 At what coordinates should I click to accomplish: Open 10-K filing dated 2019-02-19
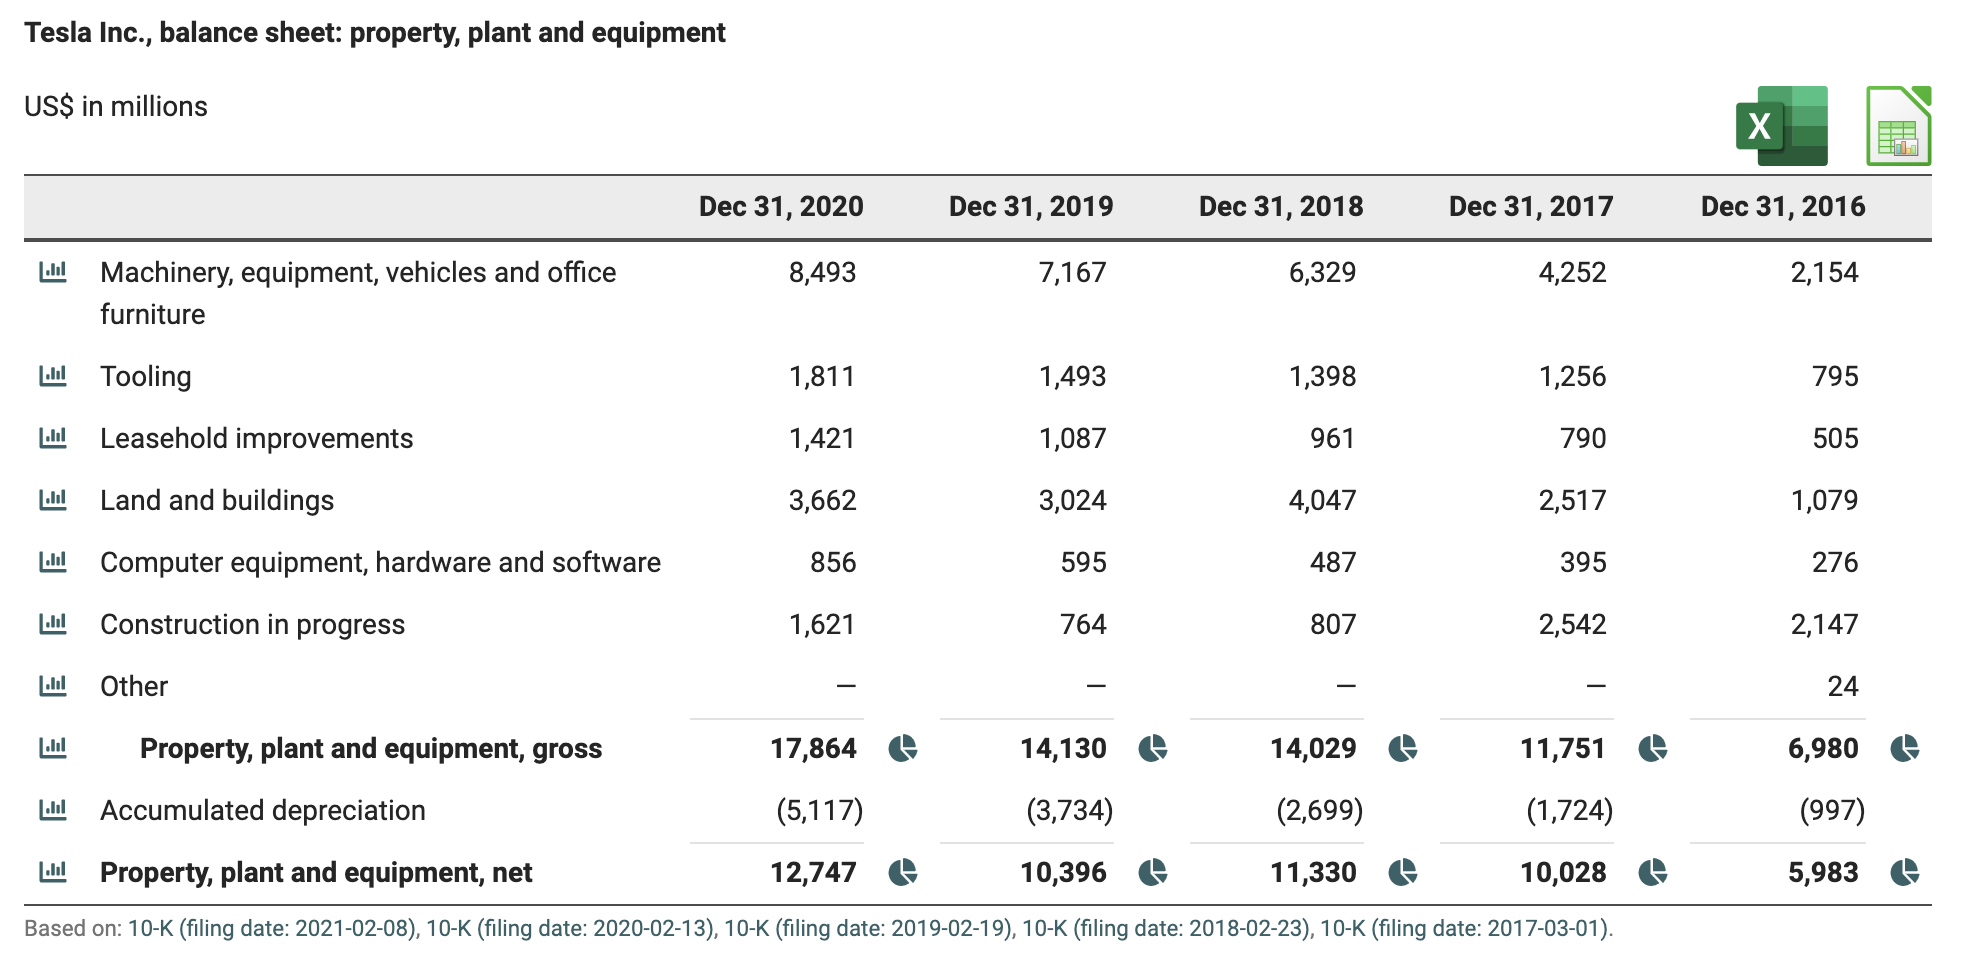tap(868, 928)
